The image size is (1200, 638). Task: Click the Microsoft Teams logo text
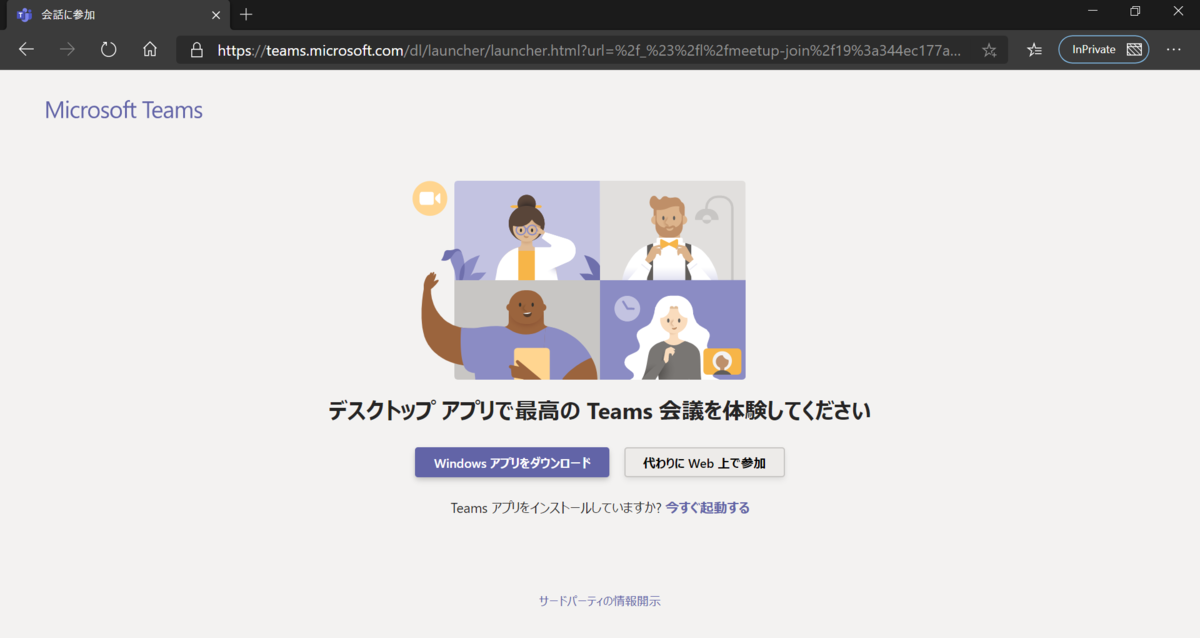124,110
